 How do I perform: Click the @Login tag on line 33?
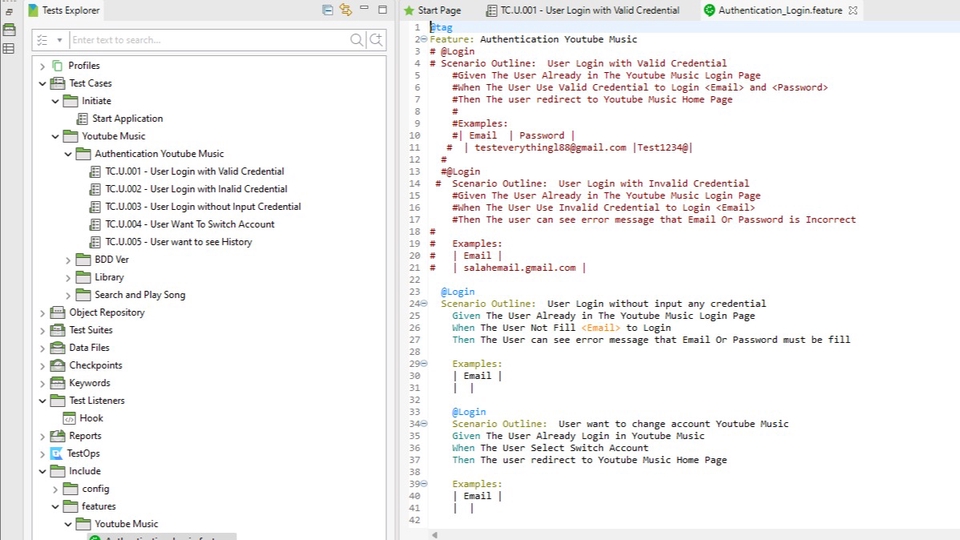click(469, 412)
